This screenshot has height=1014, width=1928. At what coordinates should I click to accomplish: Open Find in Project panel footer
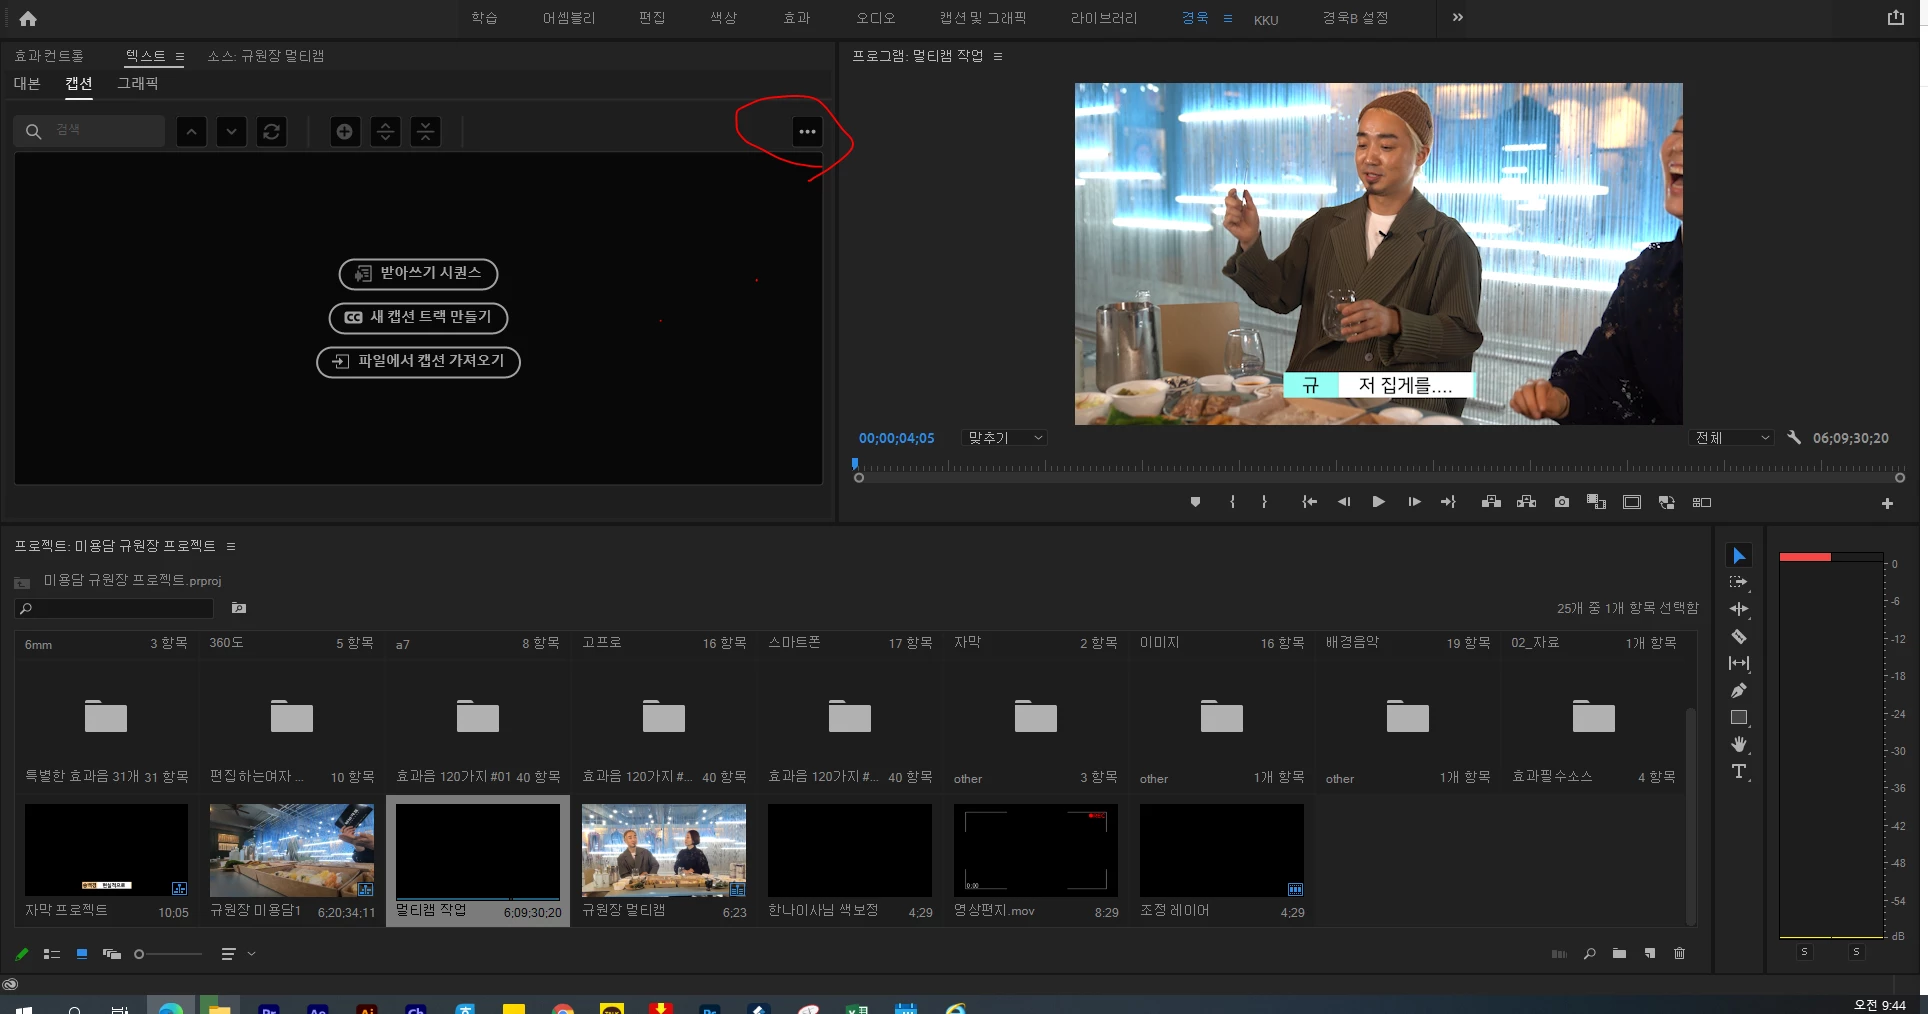[x=1589, y=954]
